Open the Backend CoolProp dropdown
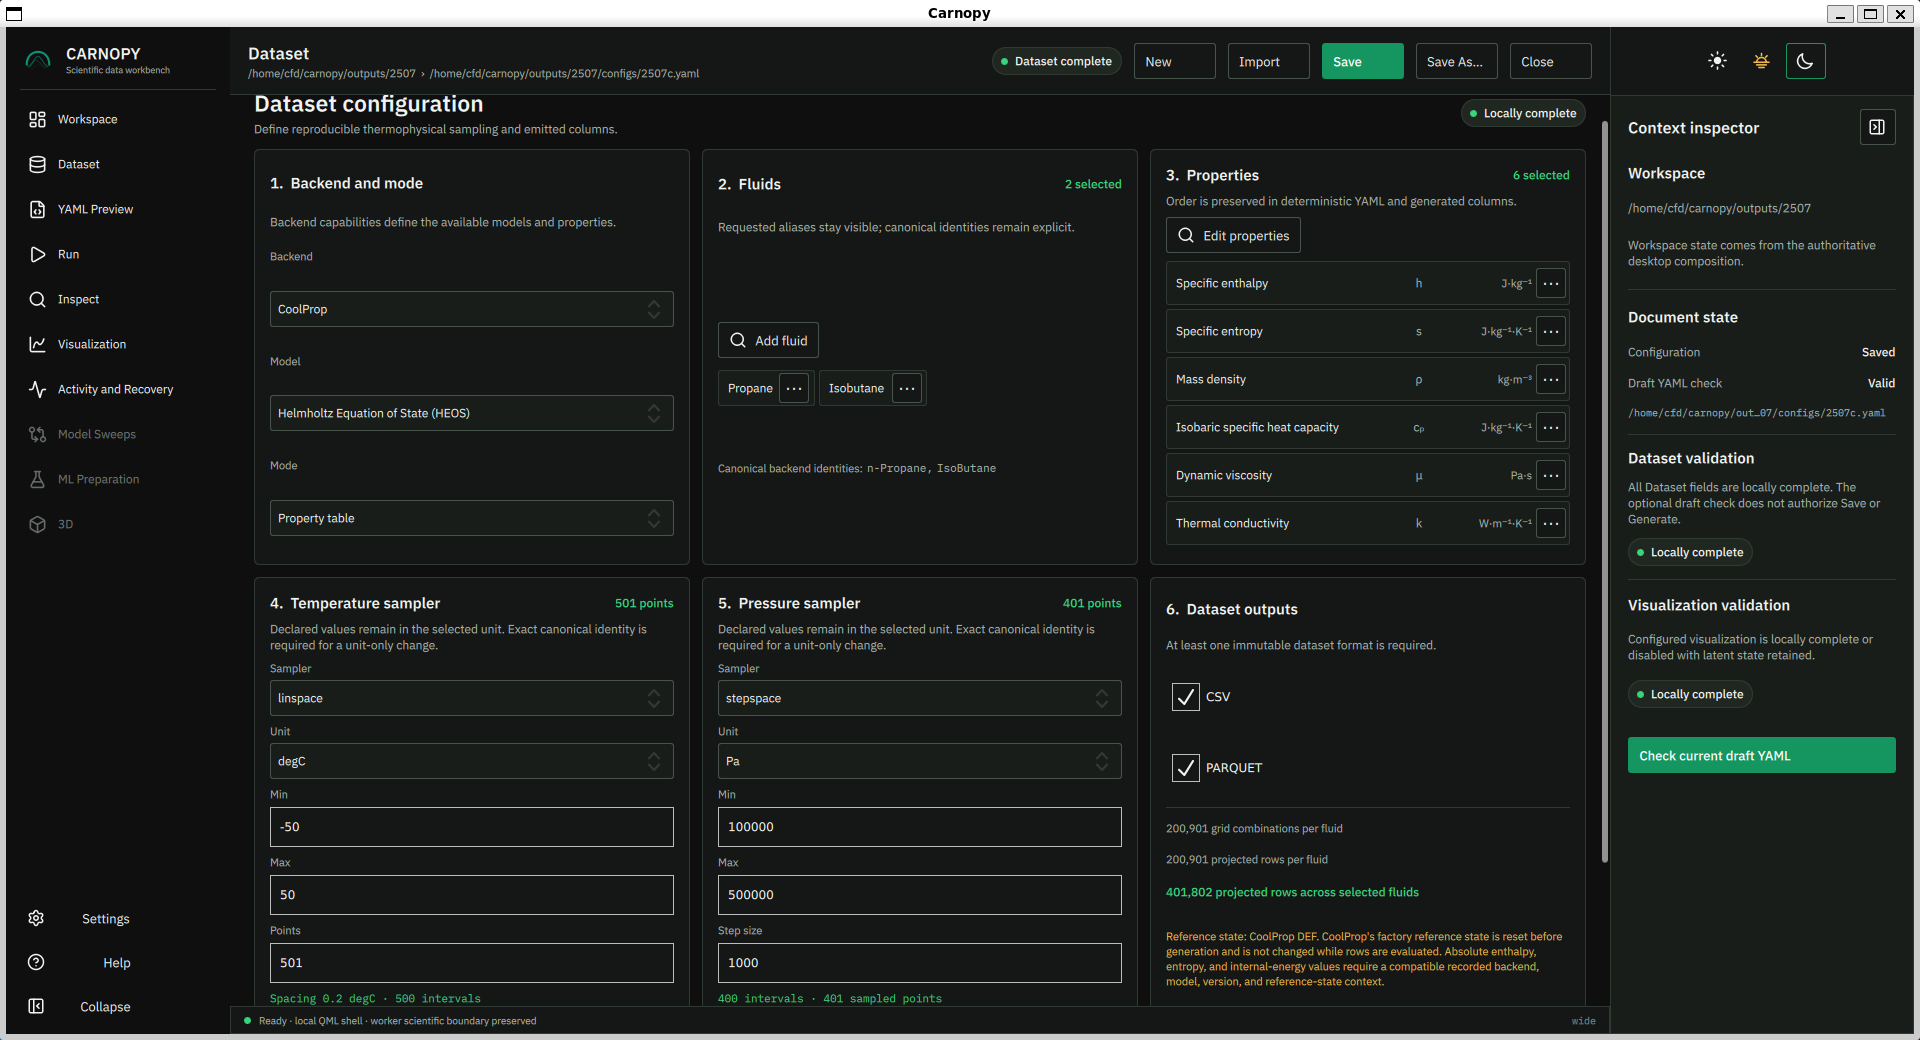The image size is (1920, 1040). (x=471, y=309)
